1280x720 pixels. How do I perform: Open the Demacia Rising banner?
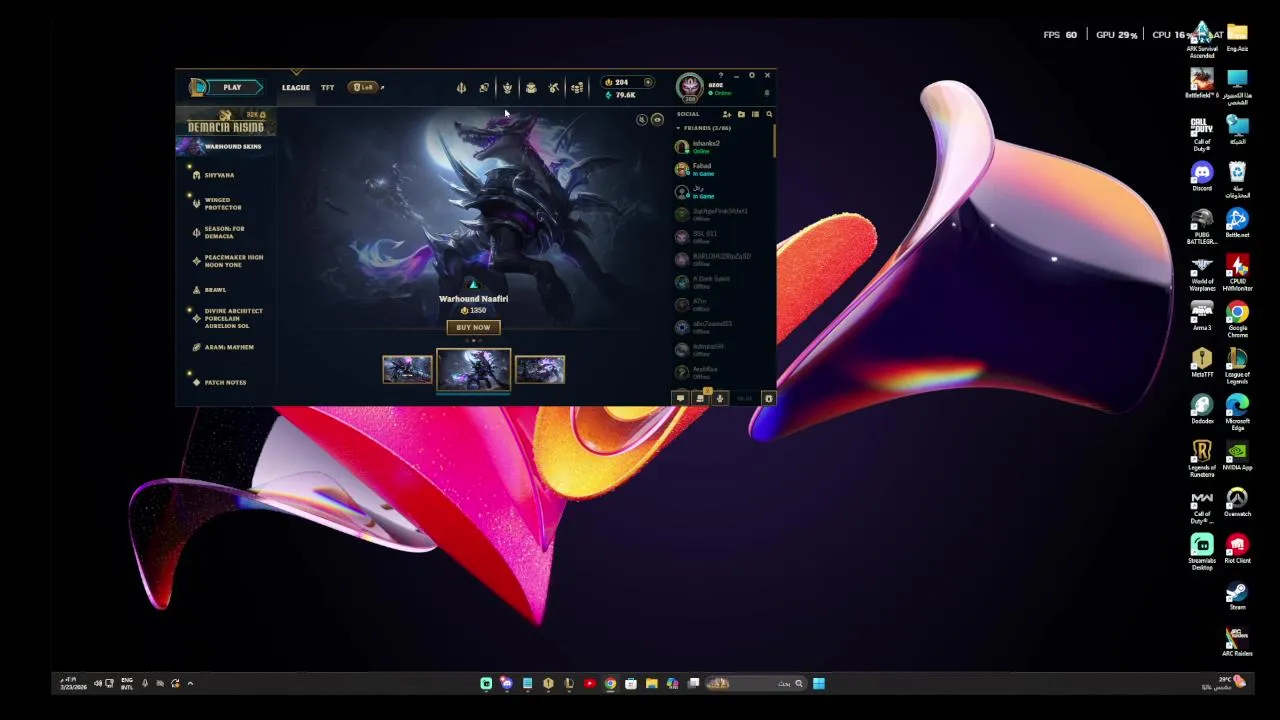(x=226, y=122)
